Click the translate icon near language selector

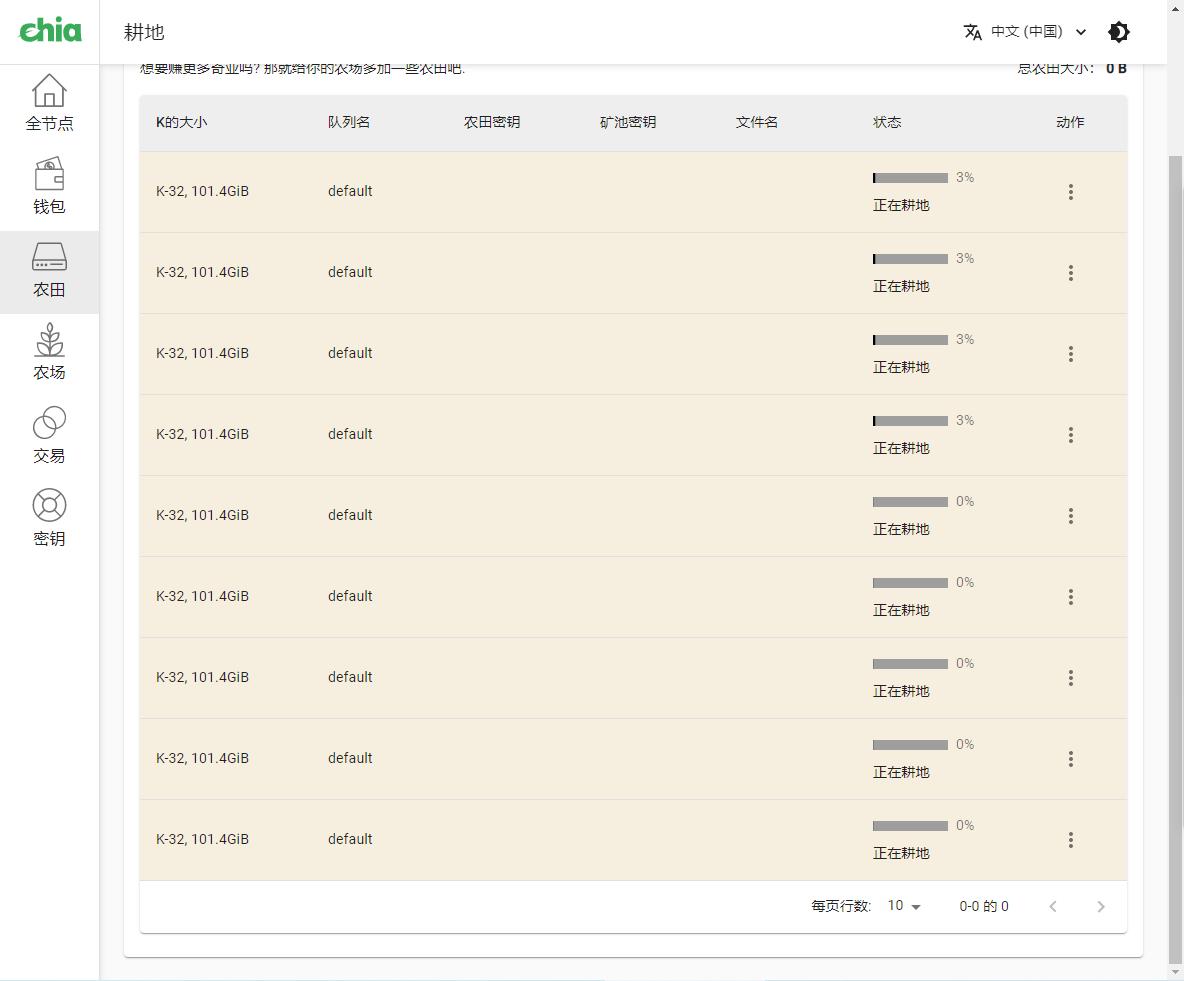pos(973,32)
